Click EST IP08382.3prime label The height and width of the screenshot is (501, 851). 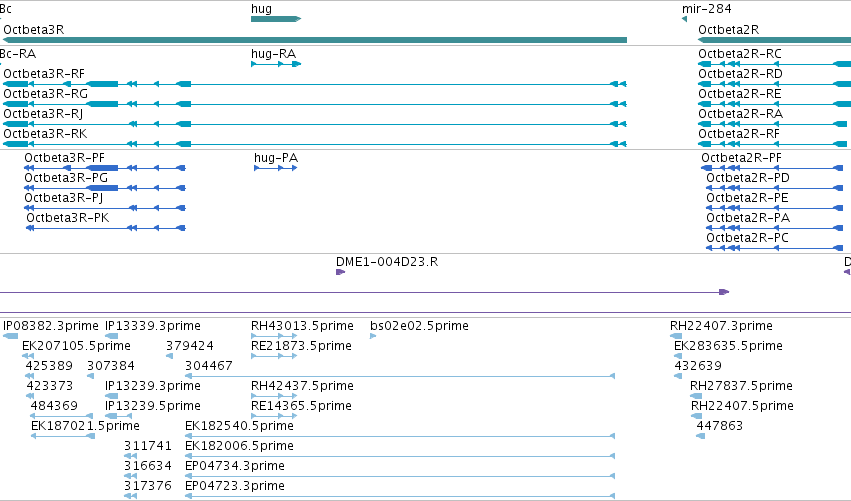(x=51, y=326)
